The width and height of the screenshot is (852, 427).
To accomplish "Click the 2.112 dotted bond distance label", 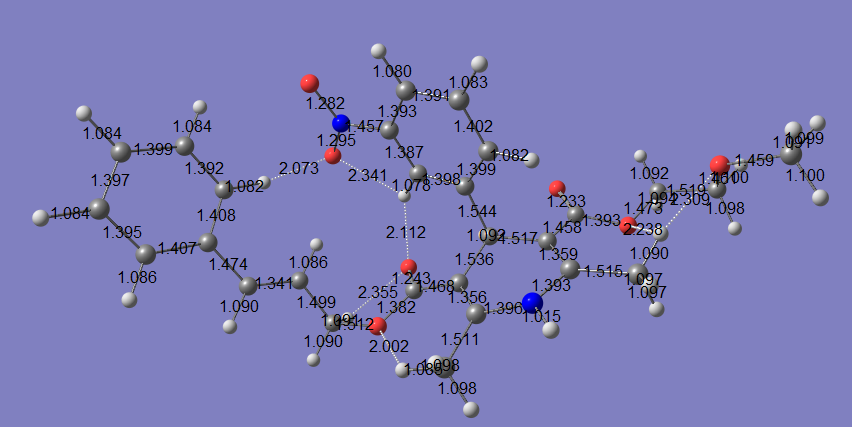I will pos(406,232).
